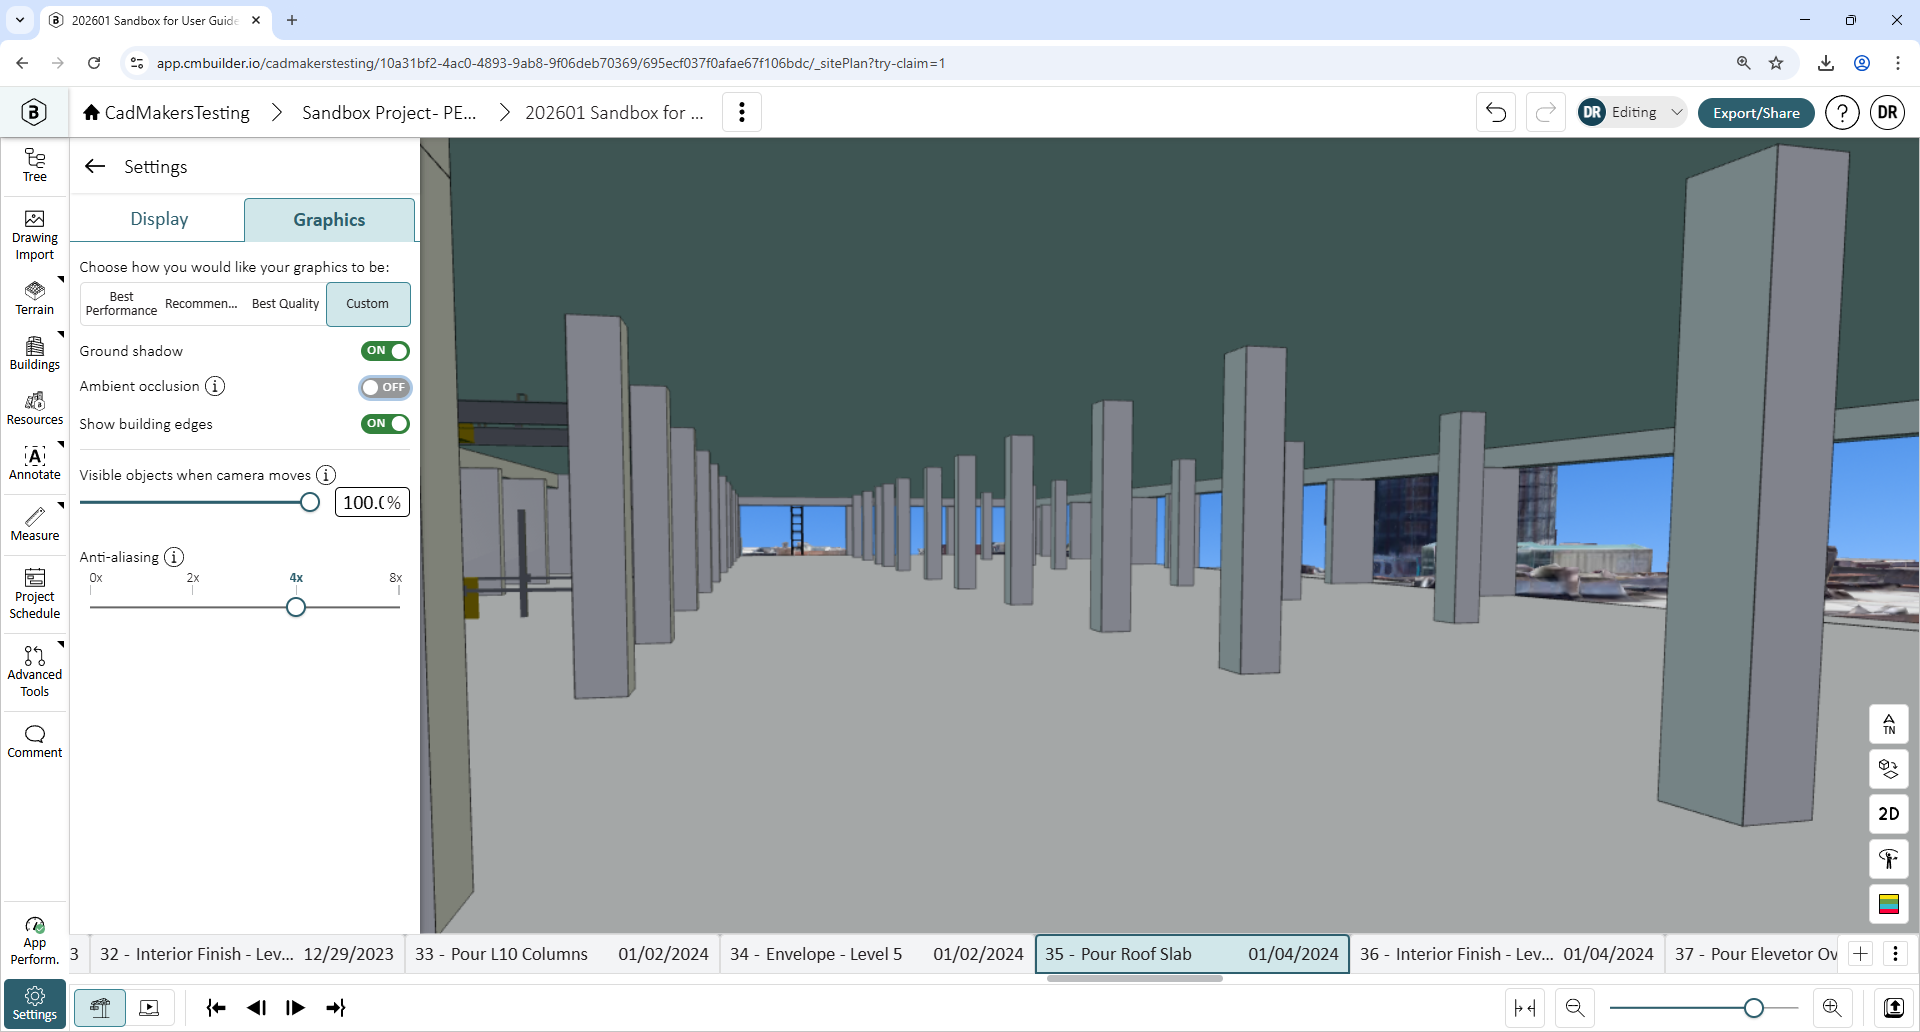Select the crane construction mode icon
Viewport: 1920px width, 1032px height.
[100, 1008]
